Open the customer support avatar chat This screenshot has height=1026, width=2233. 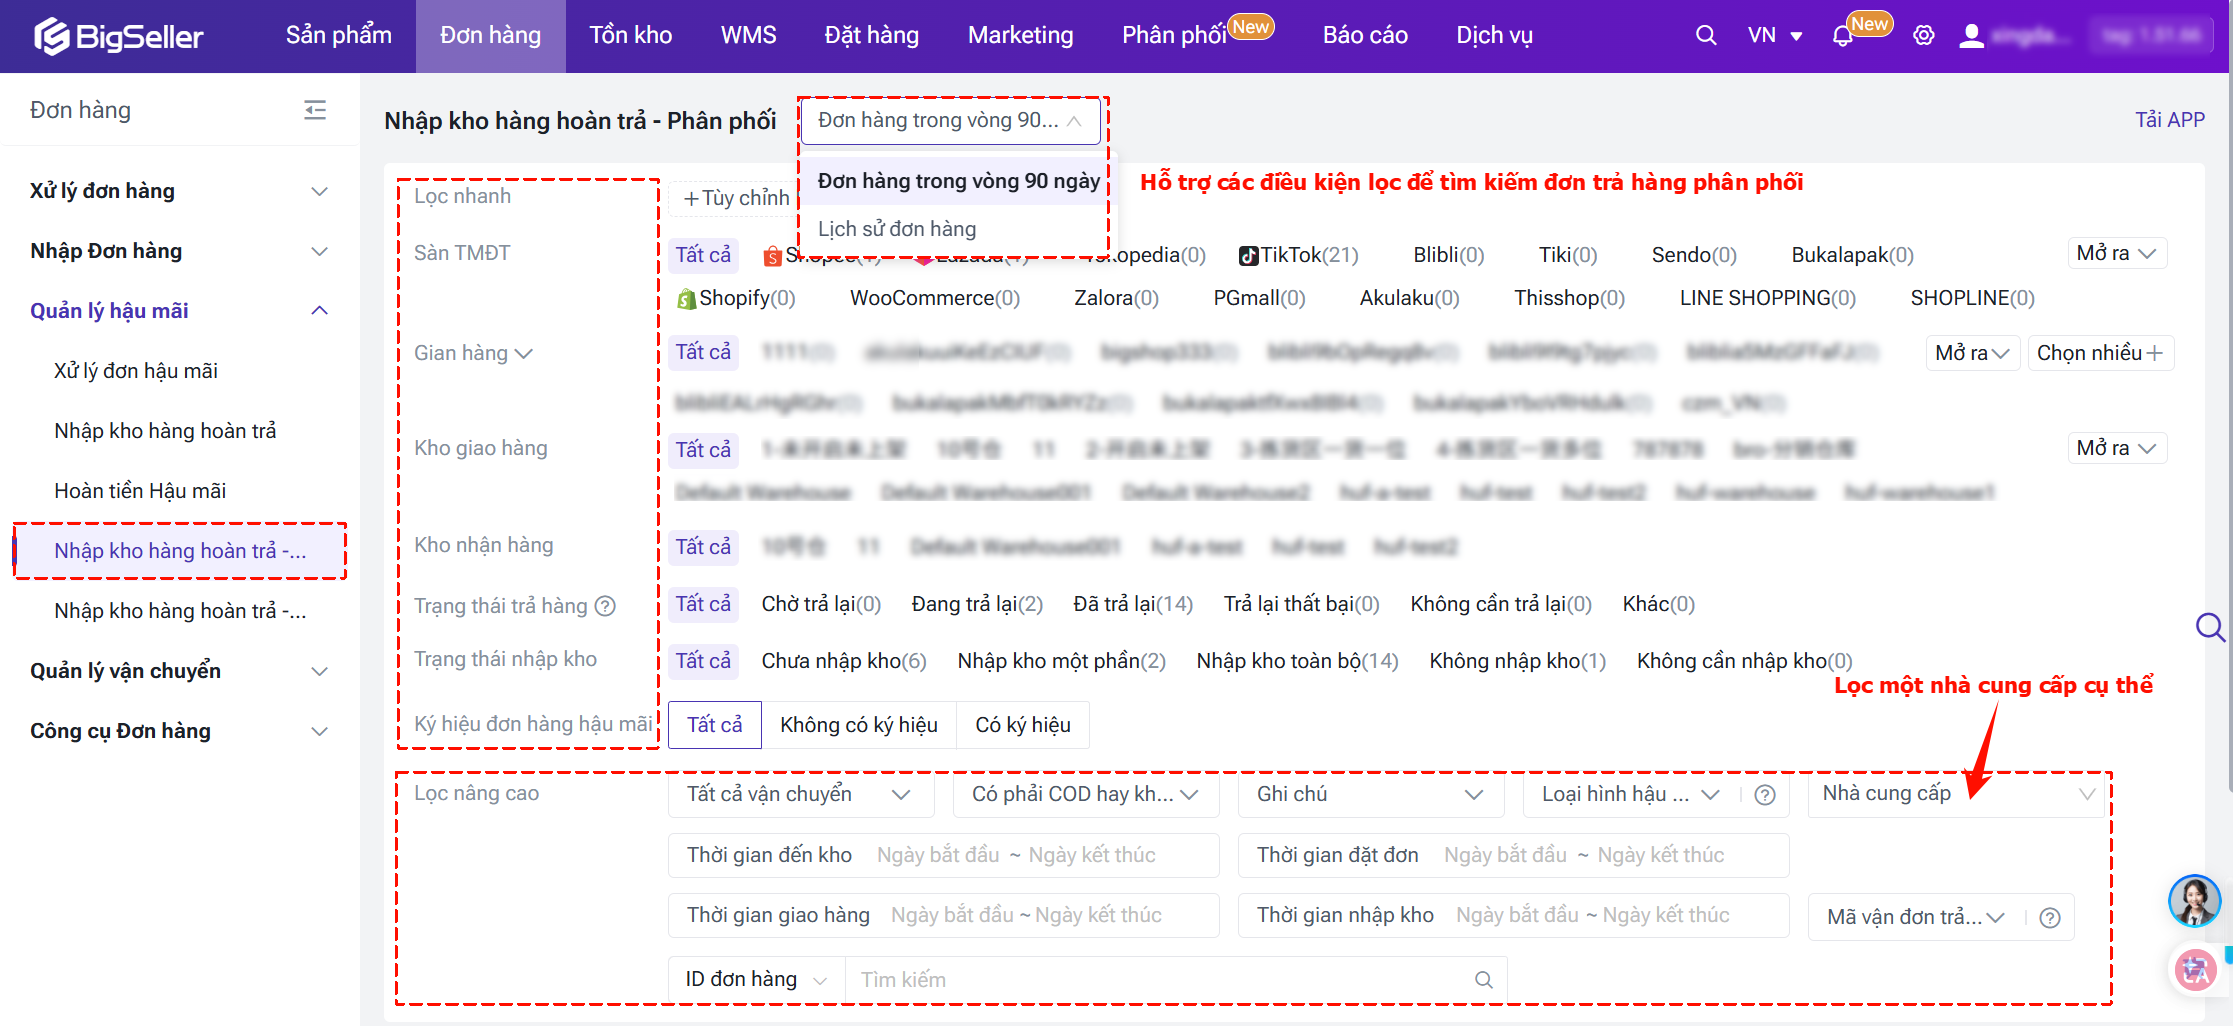(x=2194, y=900)
